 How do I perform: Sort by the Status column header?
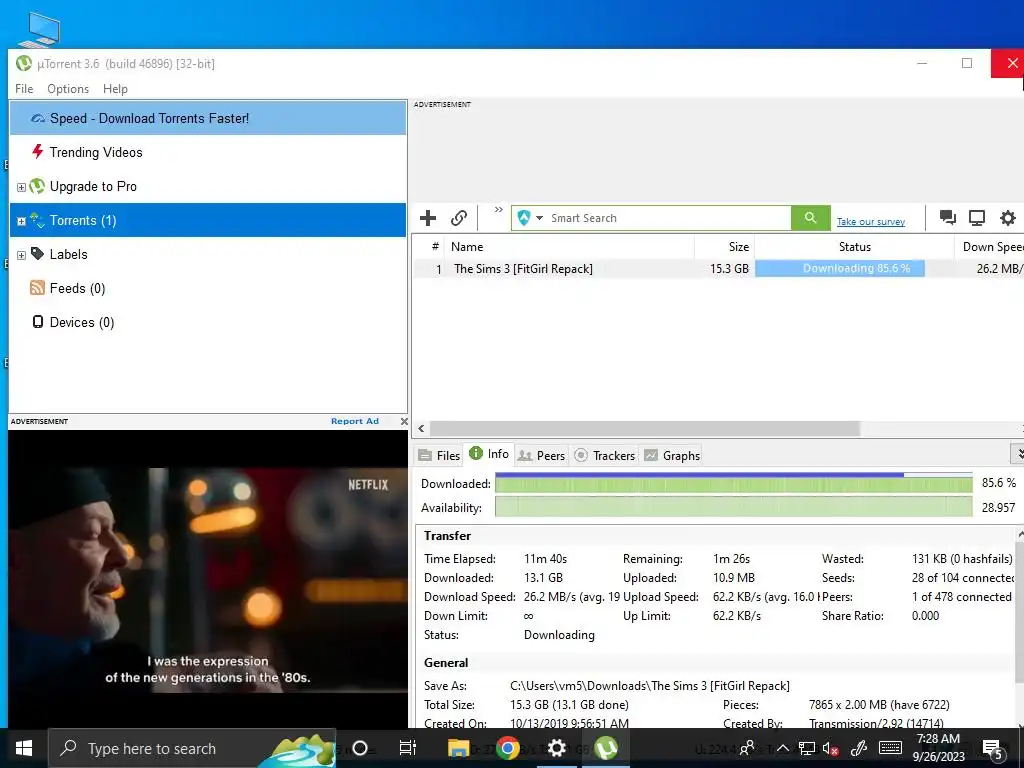point(854,247)
